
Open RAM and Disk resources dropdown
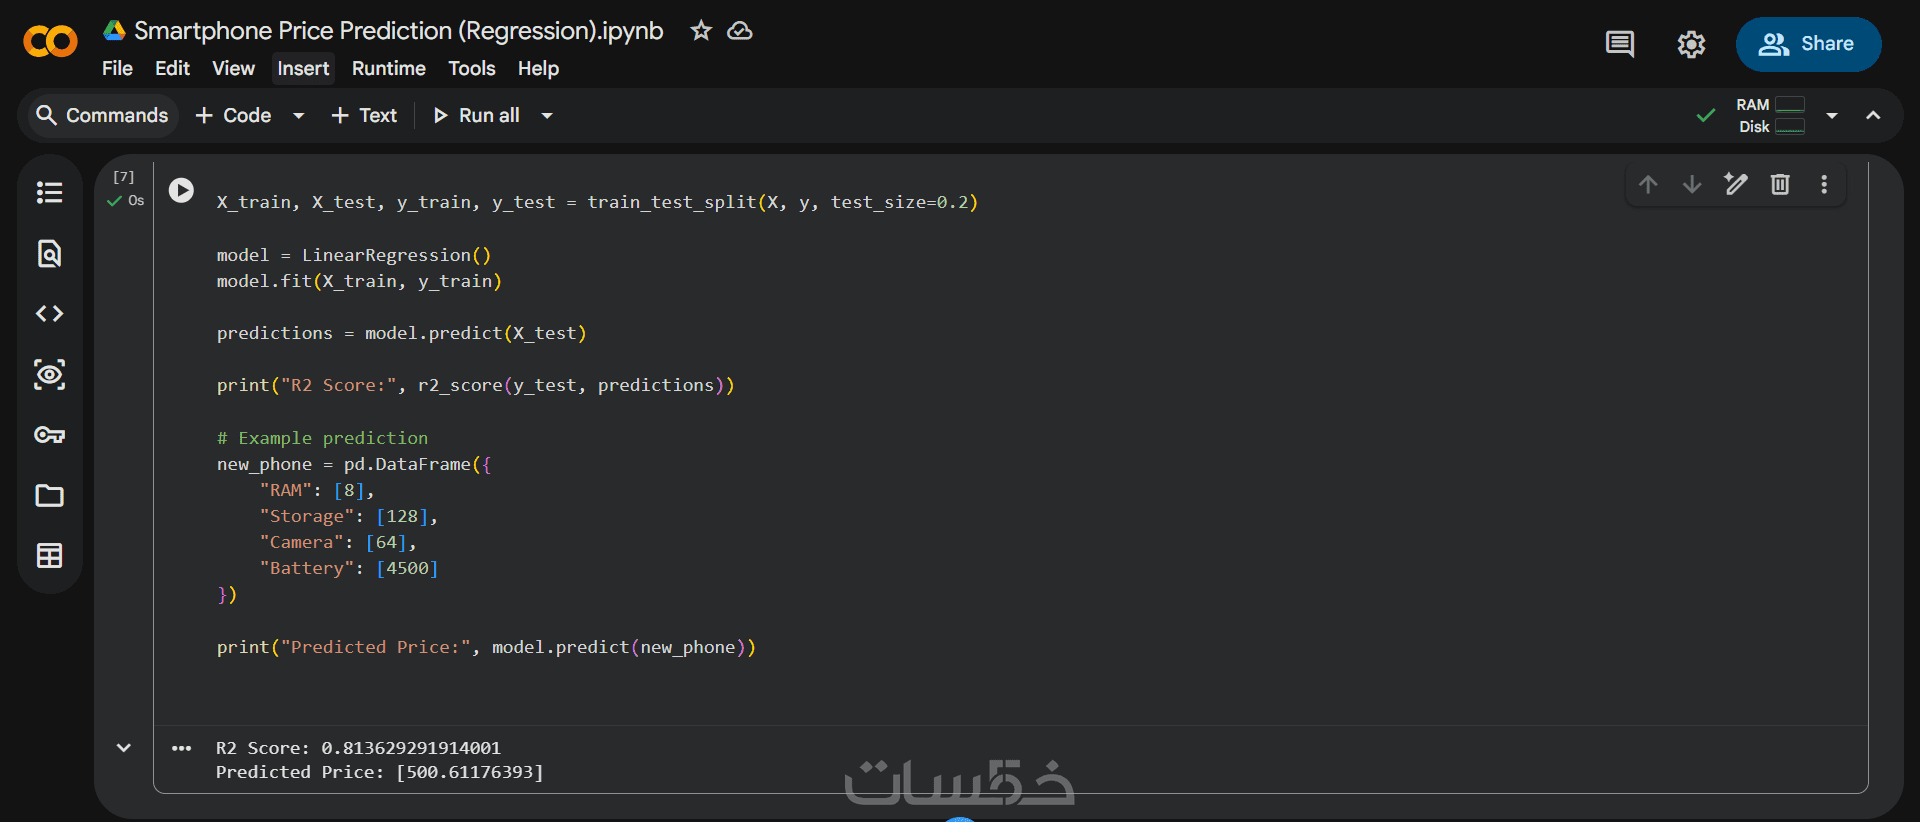[1832, 116]
